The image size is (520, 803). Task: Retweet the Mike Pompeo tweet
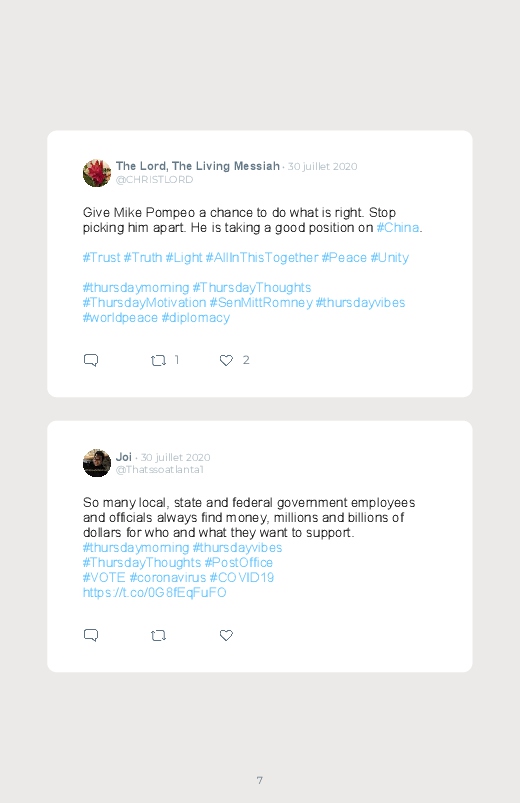158,361
